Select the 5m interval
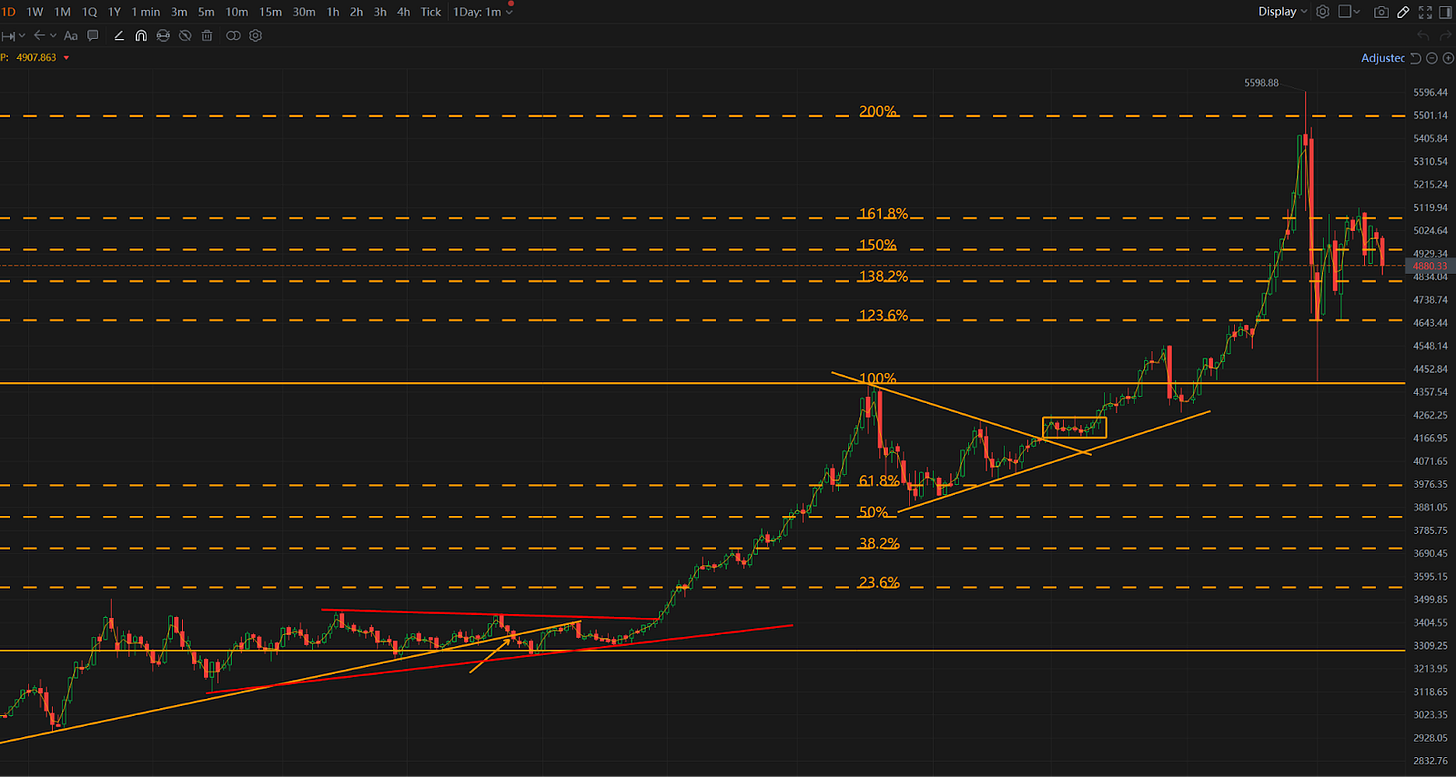Image resolution: width=1456 pixels, height=777 pixels. click(206, 12)
